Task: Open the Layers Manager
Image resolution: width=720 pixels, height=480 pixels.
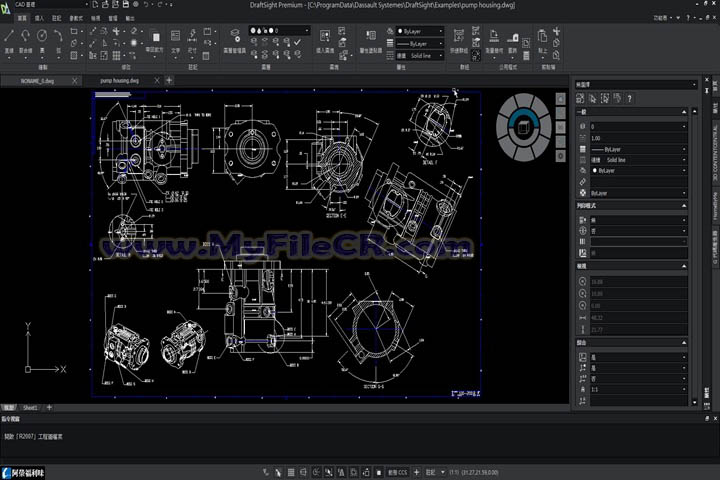Action: (x=235, y=36)
